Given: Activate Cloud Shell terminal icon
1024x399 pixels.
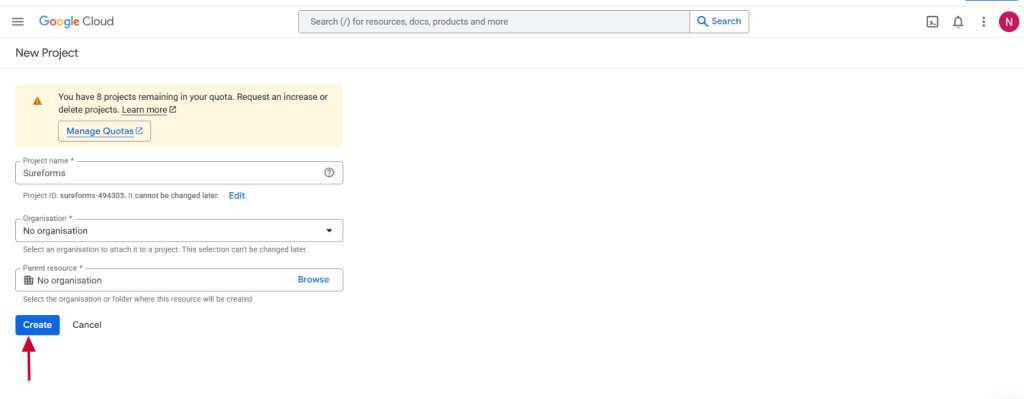Looking at the screenshot, I should point(933,22).
